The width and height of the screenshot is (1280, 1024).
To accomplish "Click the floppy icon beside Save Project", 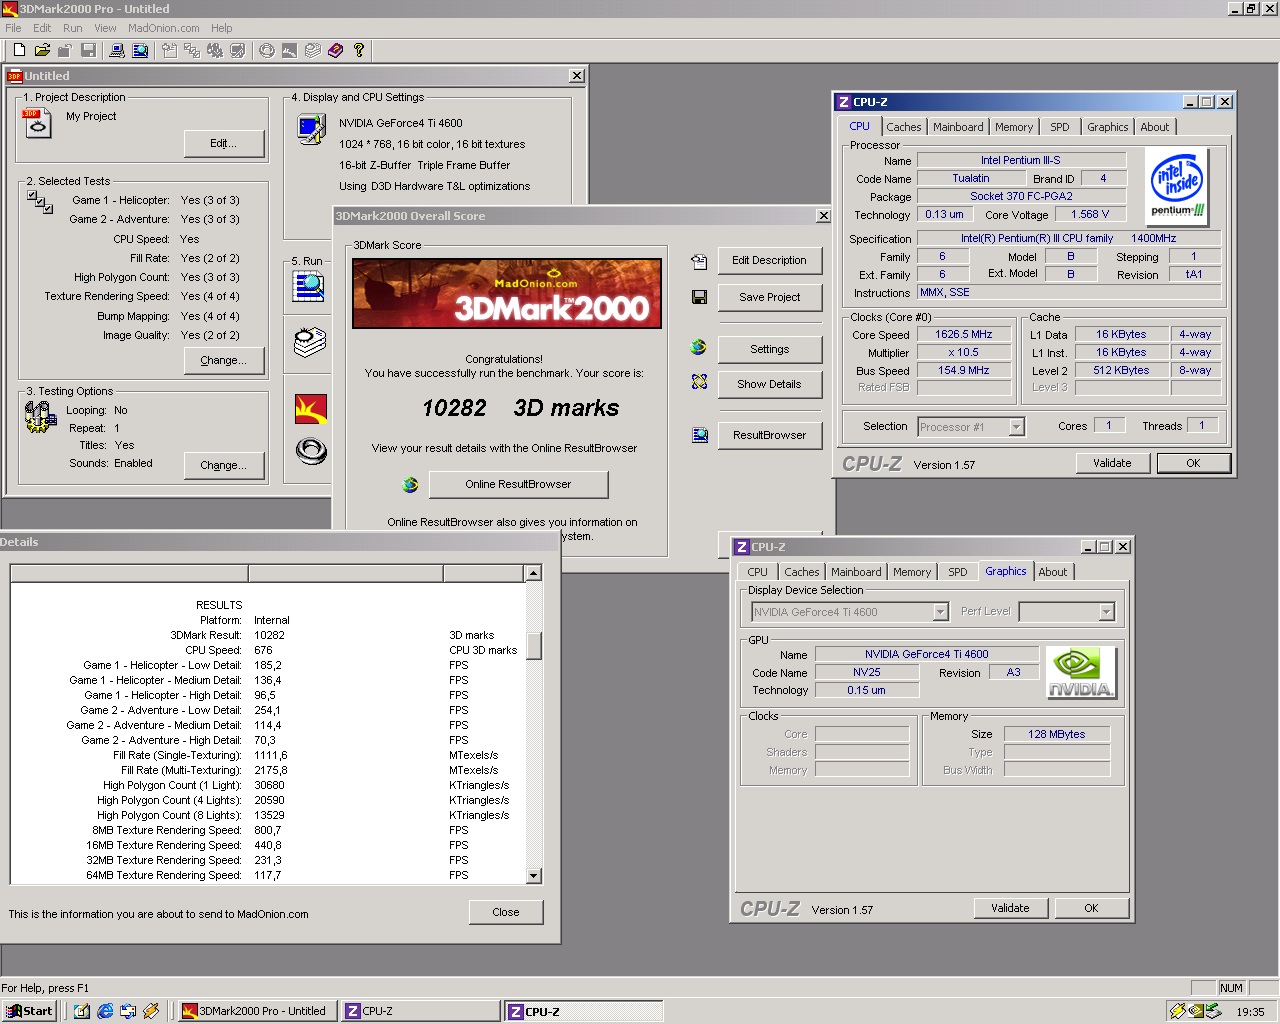I will coord(699,297).
